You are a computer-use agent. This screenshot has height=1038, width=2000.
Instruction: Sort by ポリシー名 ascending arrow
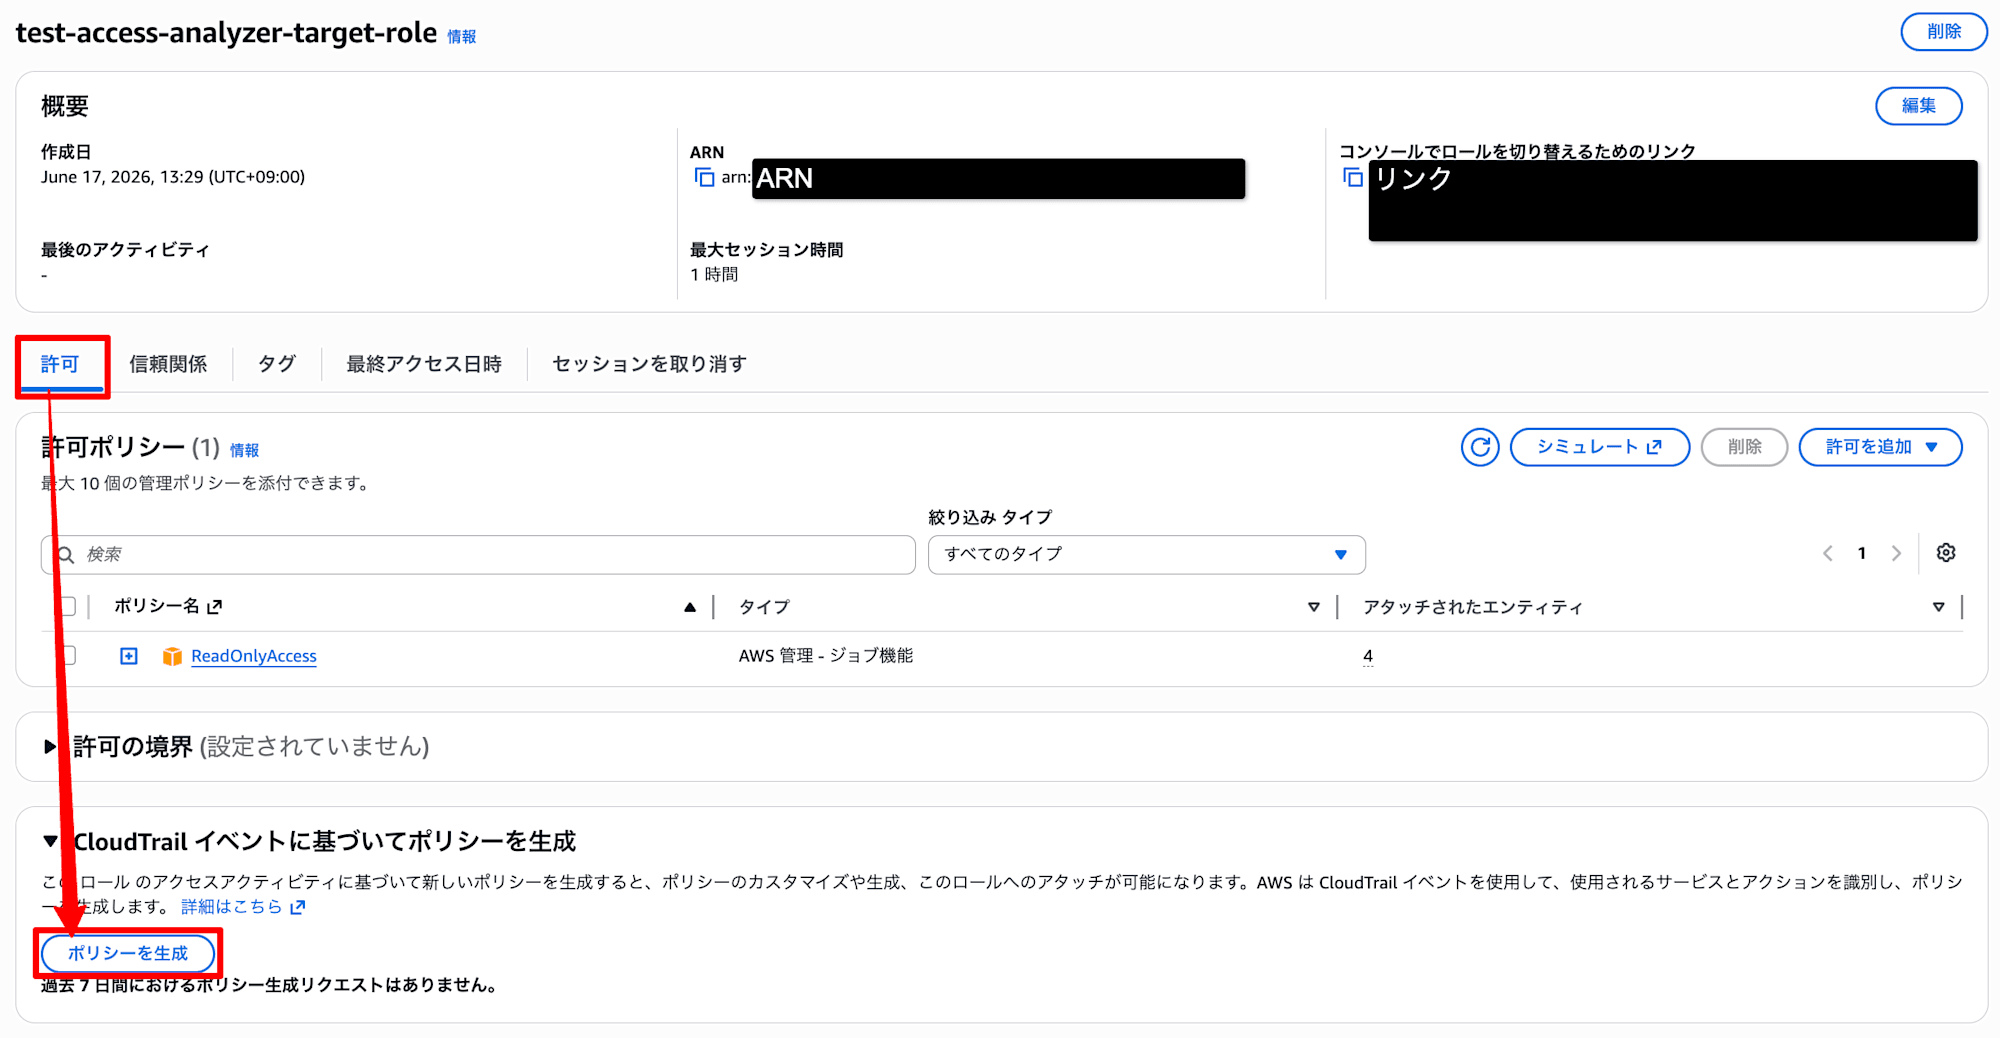click(x=690, y=607)
